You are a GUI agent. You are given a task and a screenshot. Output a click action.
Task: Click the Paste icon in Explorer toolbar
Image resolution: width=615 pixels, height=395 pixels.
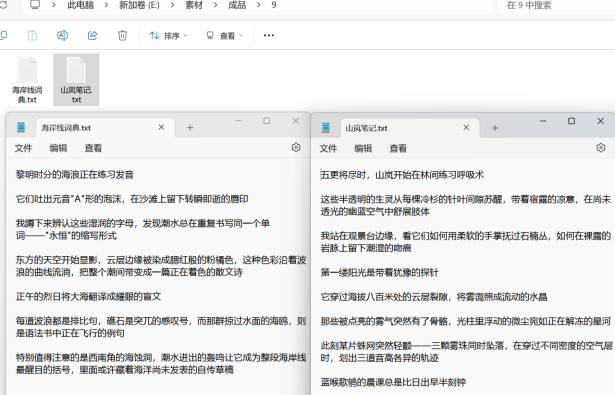32,35
